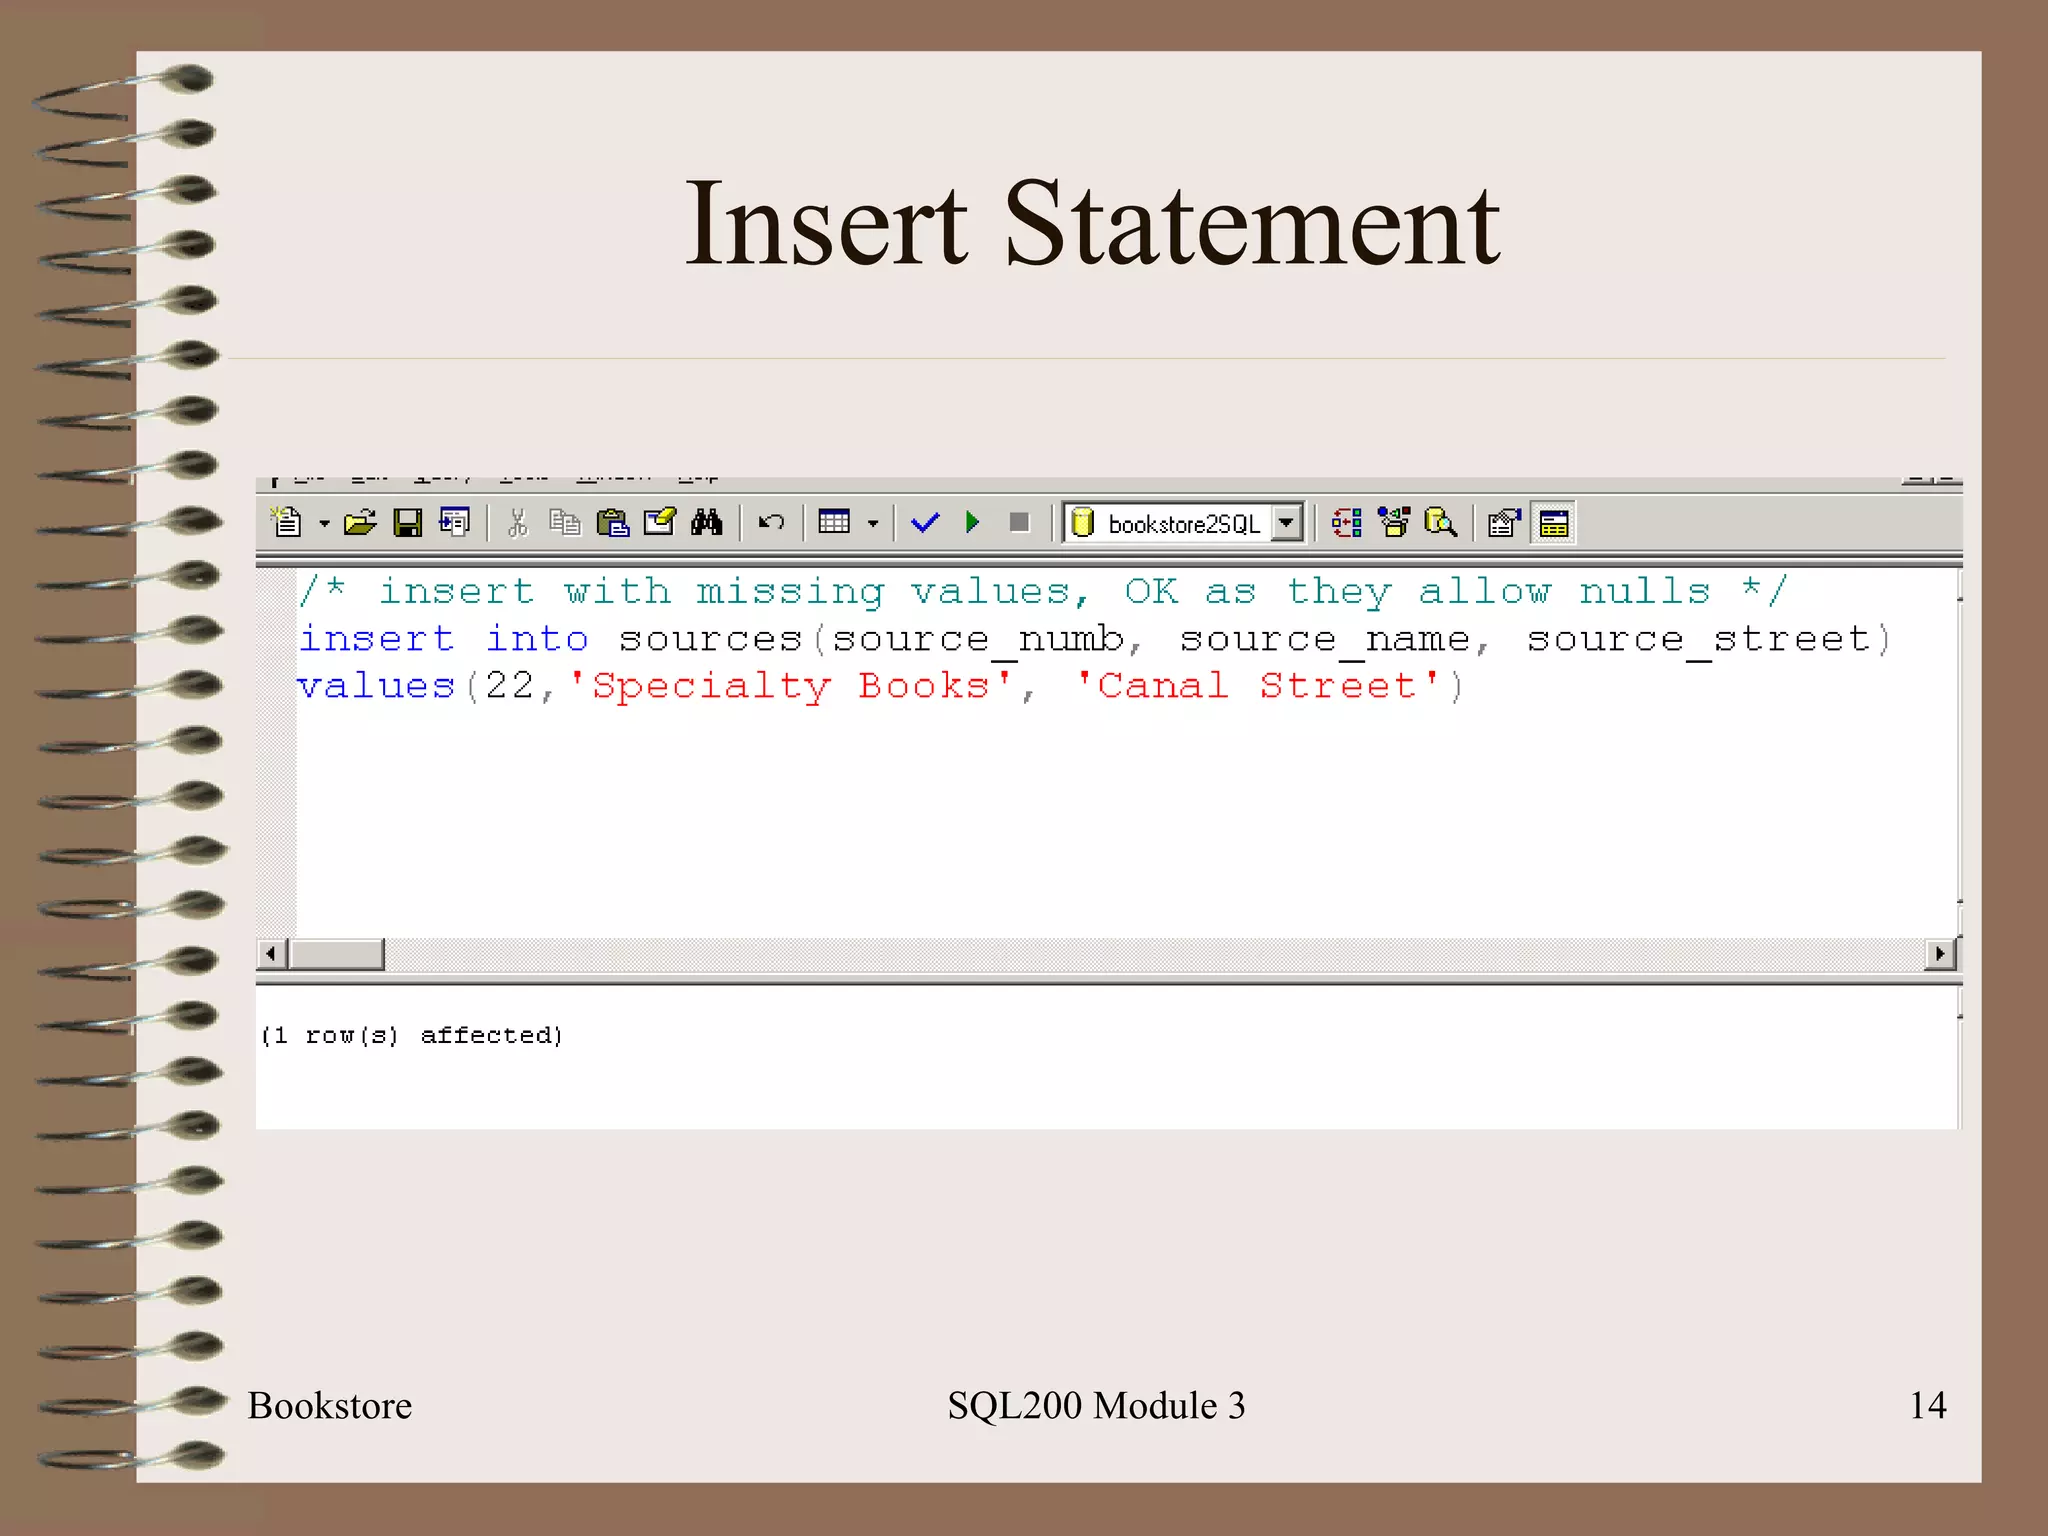Click the horizontal scrollbar thumb
This screenshot has height=1536, width=2048.
click(x=336, y=953)
